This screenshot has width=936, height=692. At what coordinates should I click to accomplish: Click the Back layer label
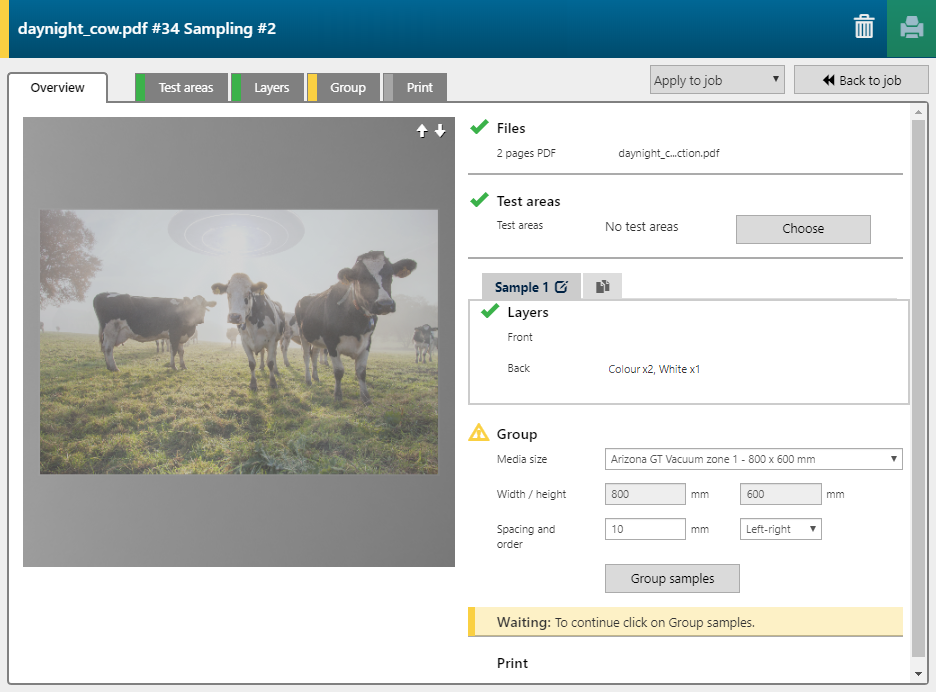(519, 368)
